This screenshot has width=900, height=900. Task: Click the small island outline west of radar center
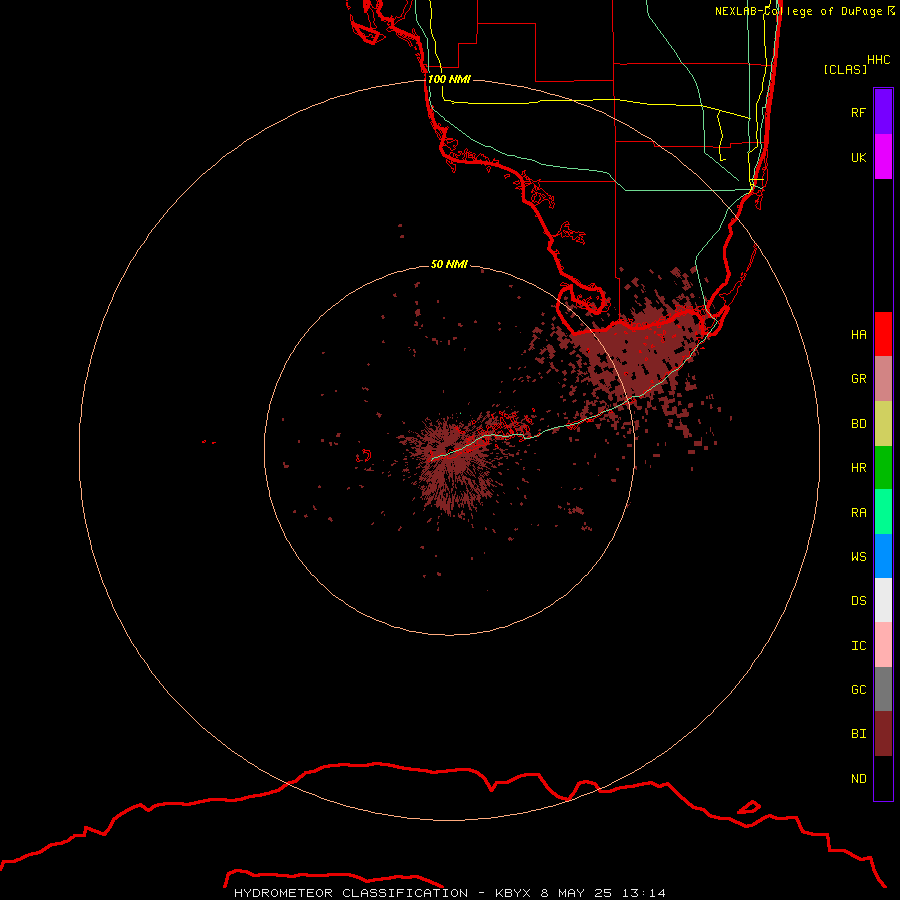click(x=364, y=456)
